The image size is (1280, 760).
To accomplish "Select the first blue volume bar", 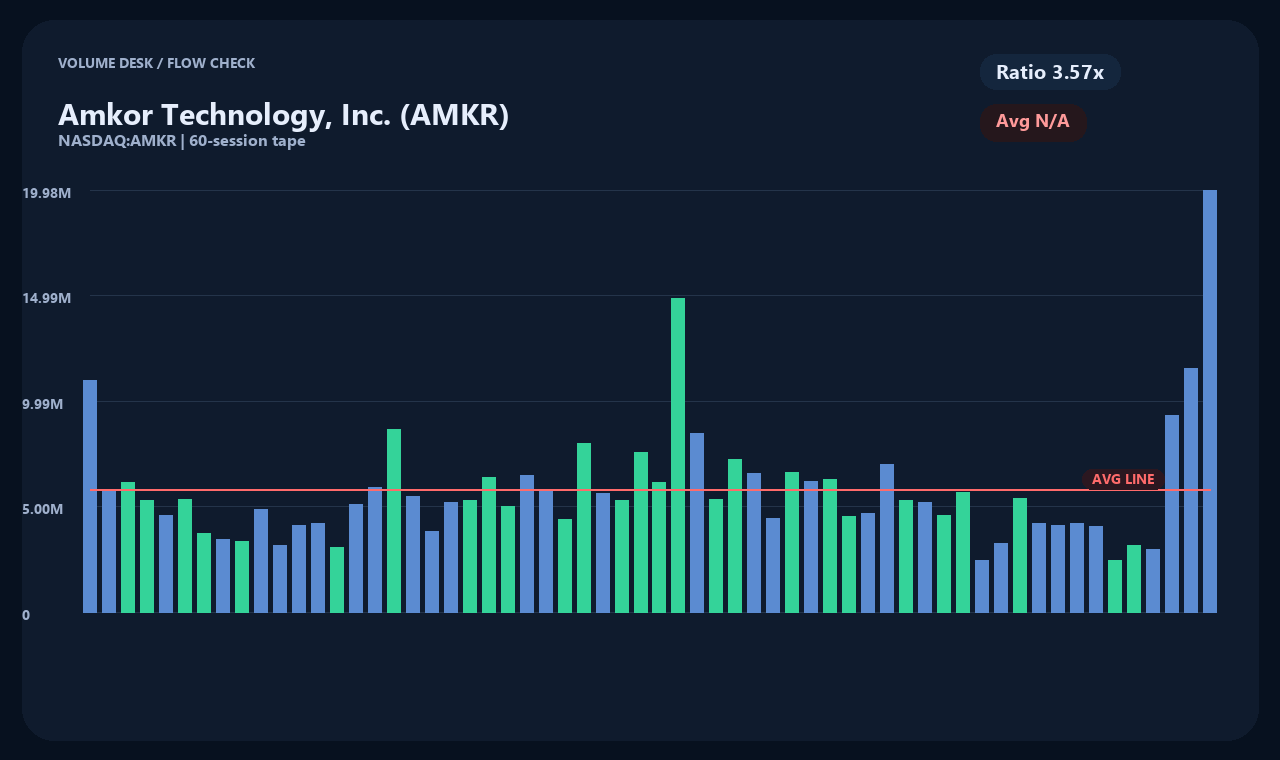I will pyautogui.click(x=90, y=496).
